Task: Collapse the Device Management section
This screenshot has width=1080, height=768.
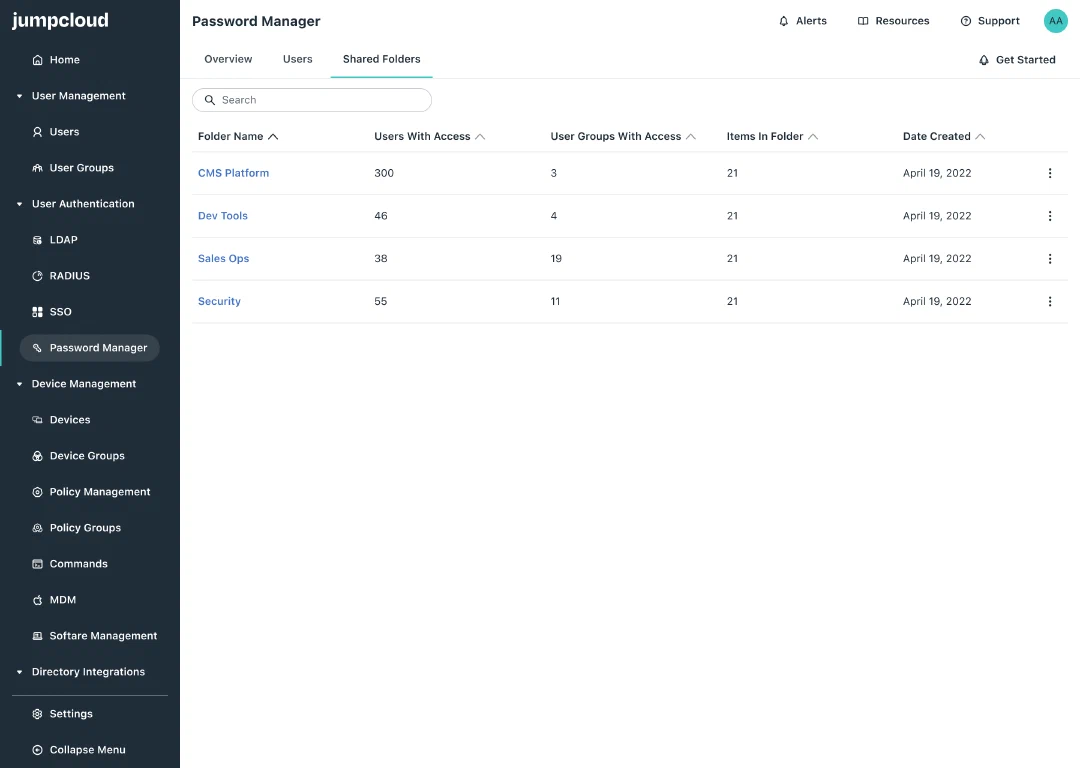Action: coord(19,384)
